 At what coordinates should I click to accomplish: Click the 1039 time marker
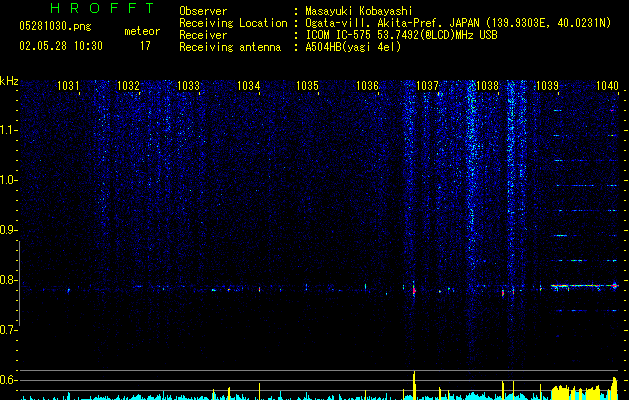tap(547, 86)
